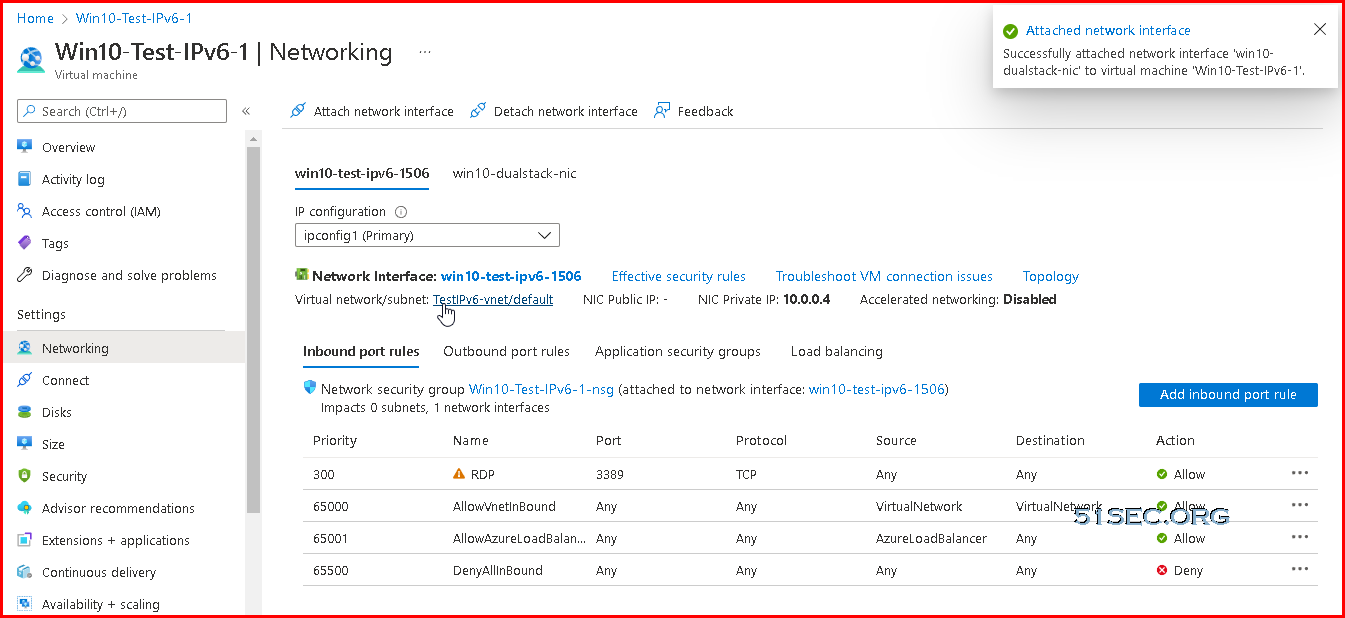The image size is (1345, 618).
Task: Open Troubleshoot VM connection issues link
Action: coord(884,276)
